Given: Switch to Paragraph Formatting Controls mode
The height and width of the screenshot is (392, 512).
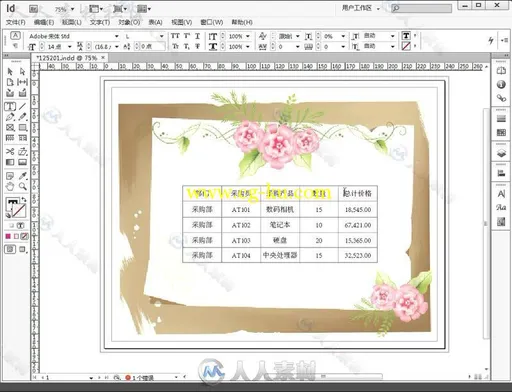Looking at the screenshot, I should (x=15, y=45).
